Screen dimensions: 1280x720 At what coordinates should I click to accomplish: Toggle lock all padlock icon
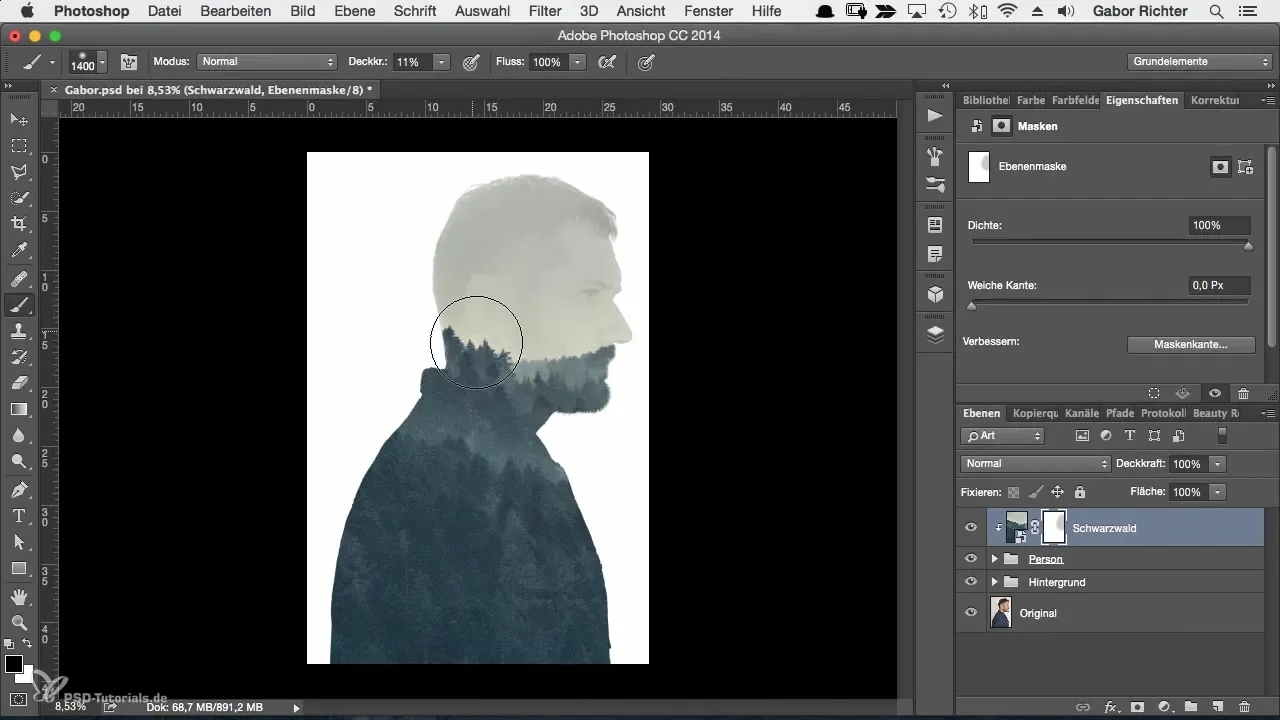[x=1080, y=492]
